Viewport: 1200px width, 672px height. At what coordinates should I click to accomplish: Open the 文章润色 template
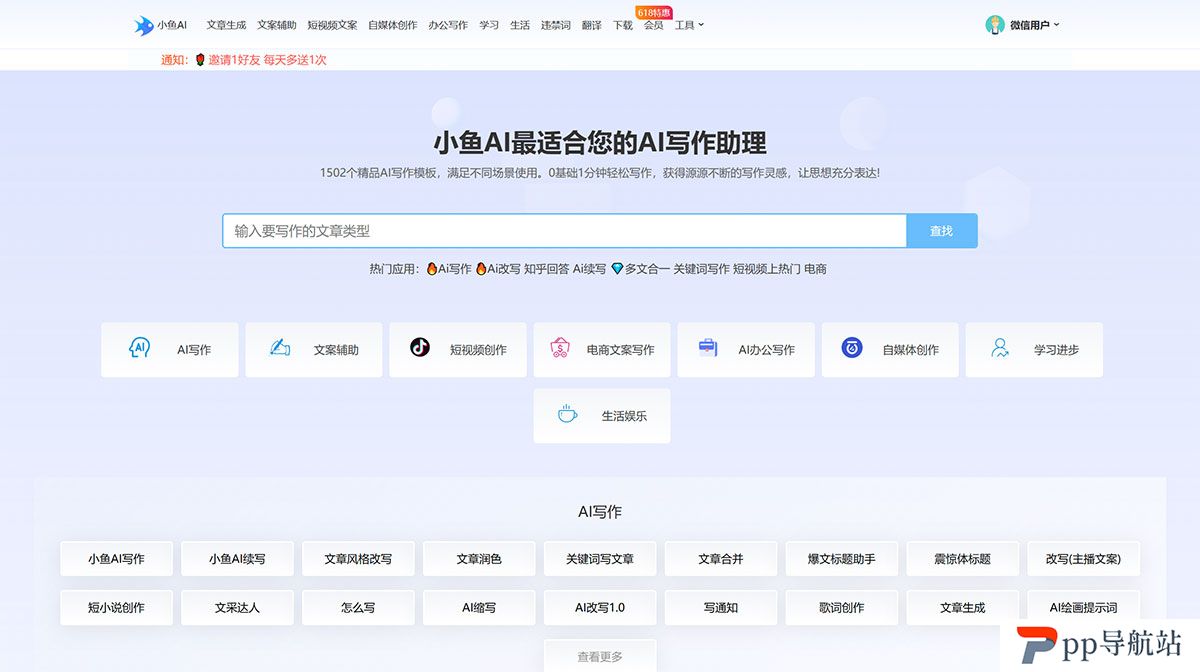click(479, 559)
